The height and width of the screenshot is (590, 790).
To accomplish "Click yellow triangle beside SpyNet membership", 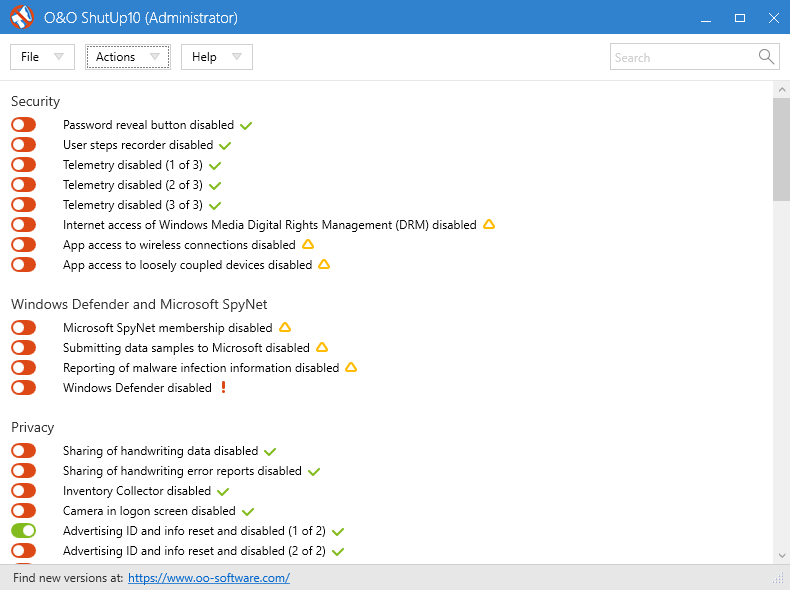I will click(x=285, y=327).
